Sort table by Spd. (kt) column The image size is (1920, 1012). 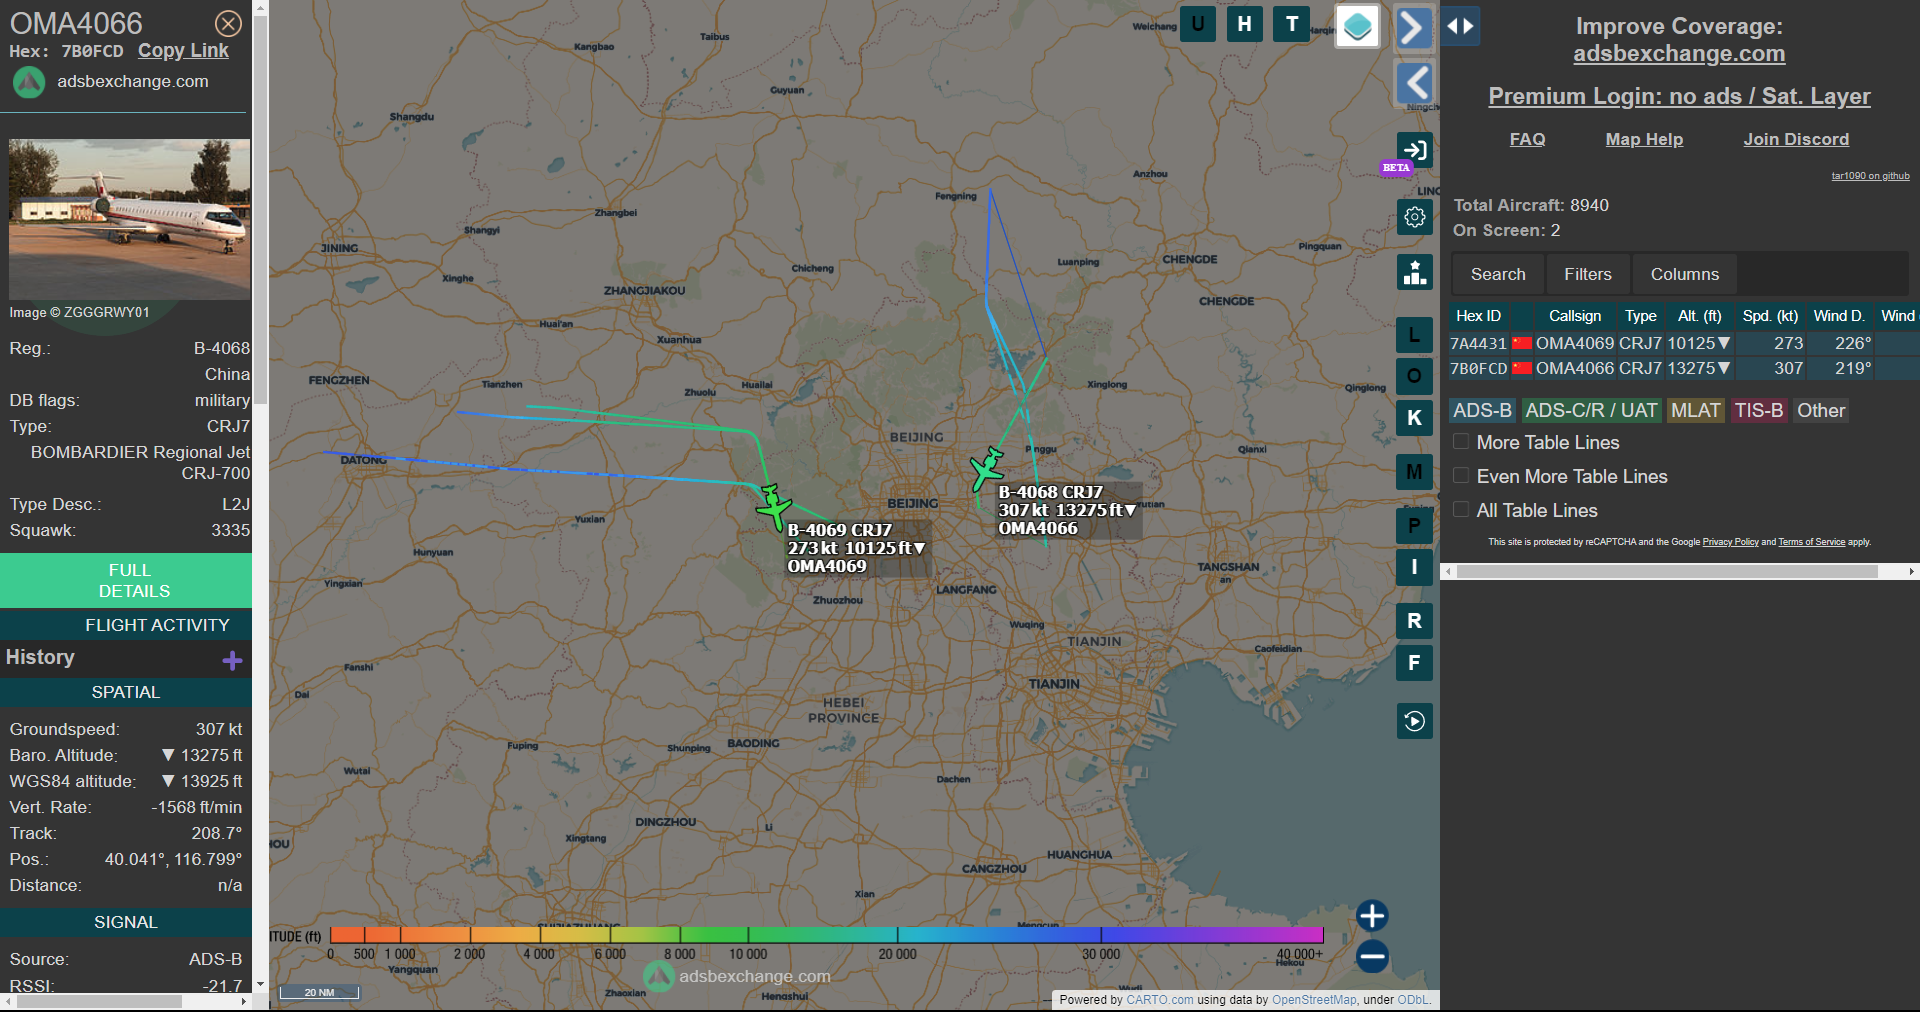(x=1770, y=316)
